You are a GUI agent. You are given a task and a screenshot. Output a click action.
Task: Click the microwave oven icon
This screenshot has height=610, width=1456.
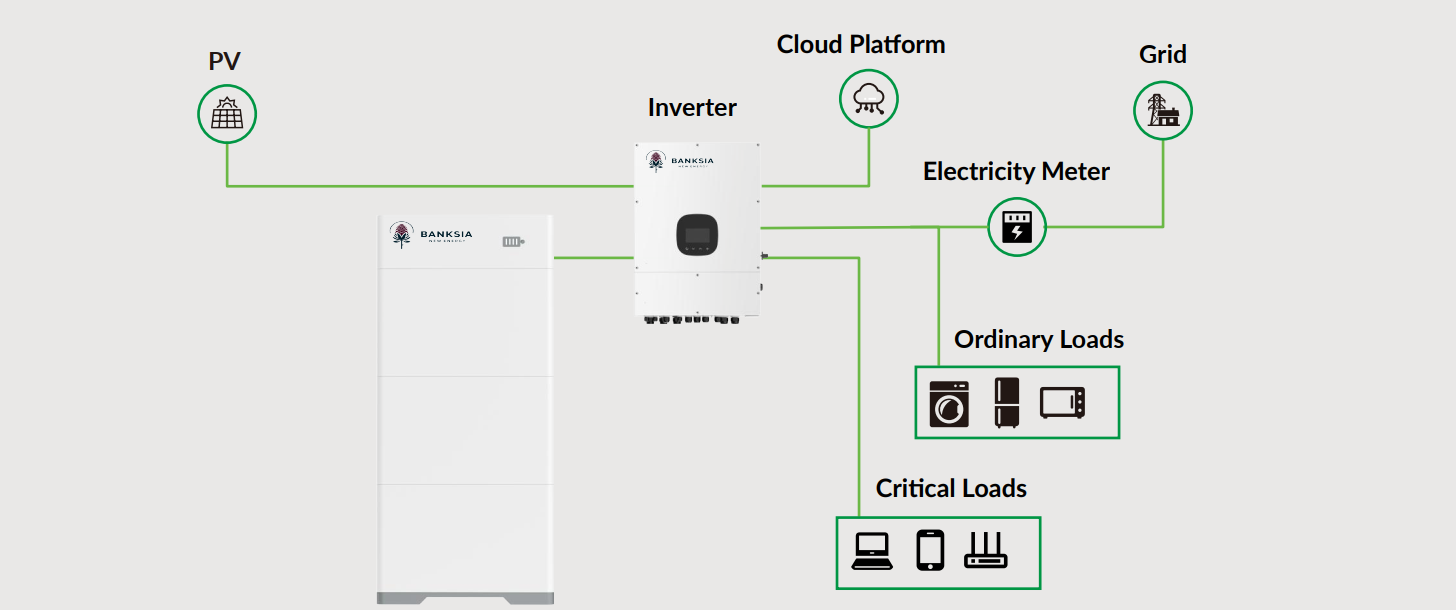click(1062, 403)
